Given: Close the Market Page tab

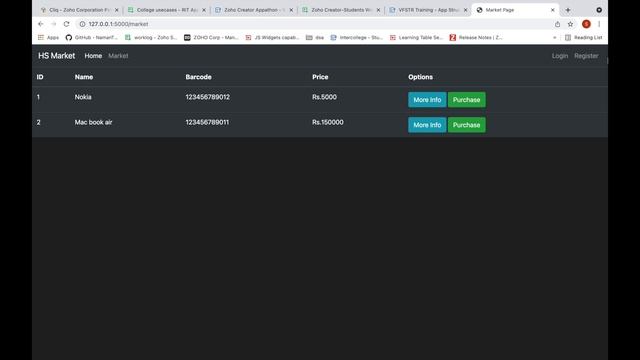Looking at the screenshot, I should (x=553, y=10).
